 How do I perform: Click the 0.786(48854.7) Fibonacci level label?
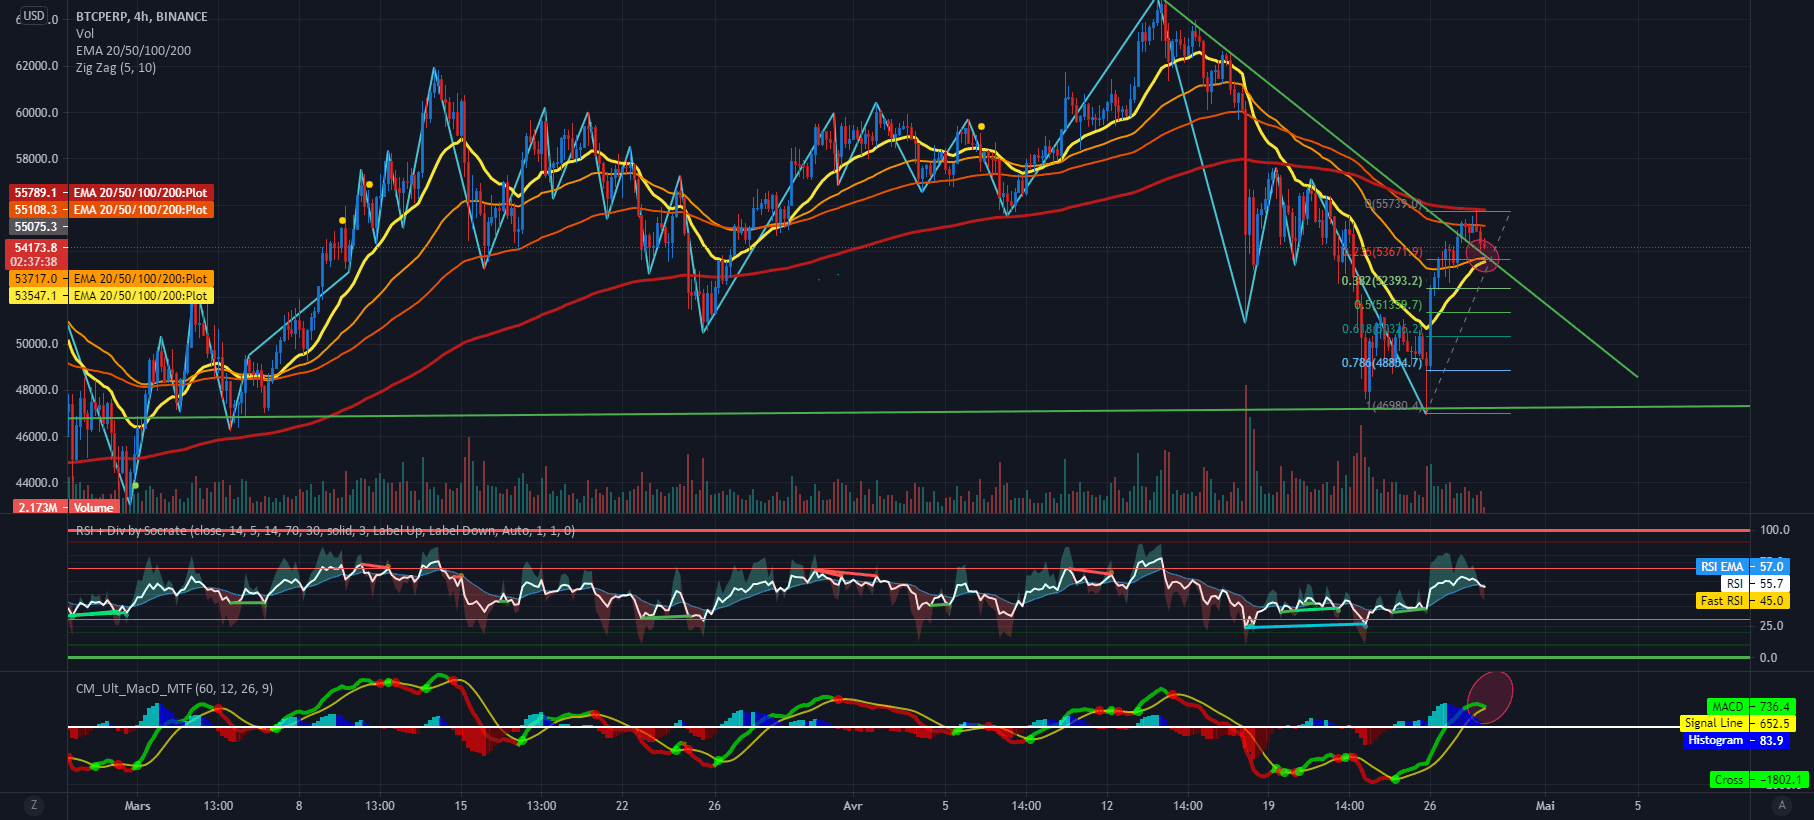(x=1382, y=363)
